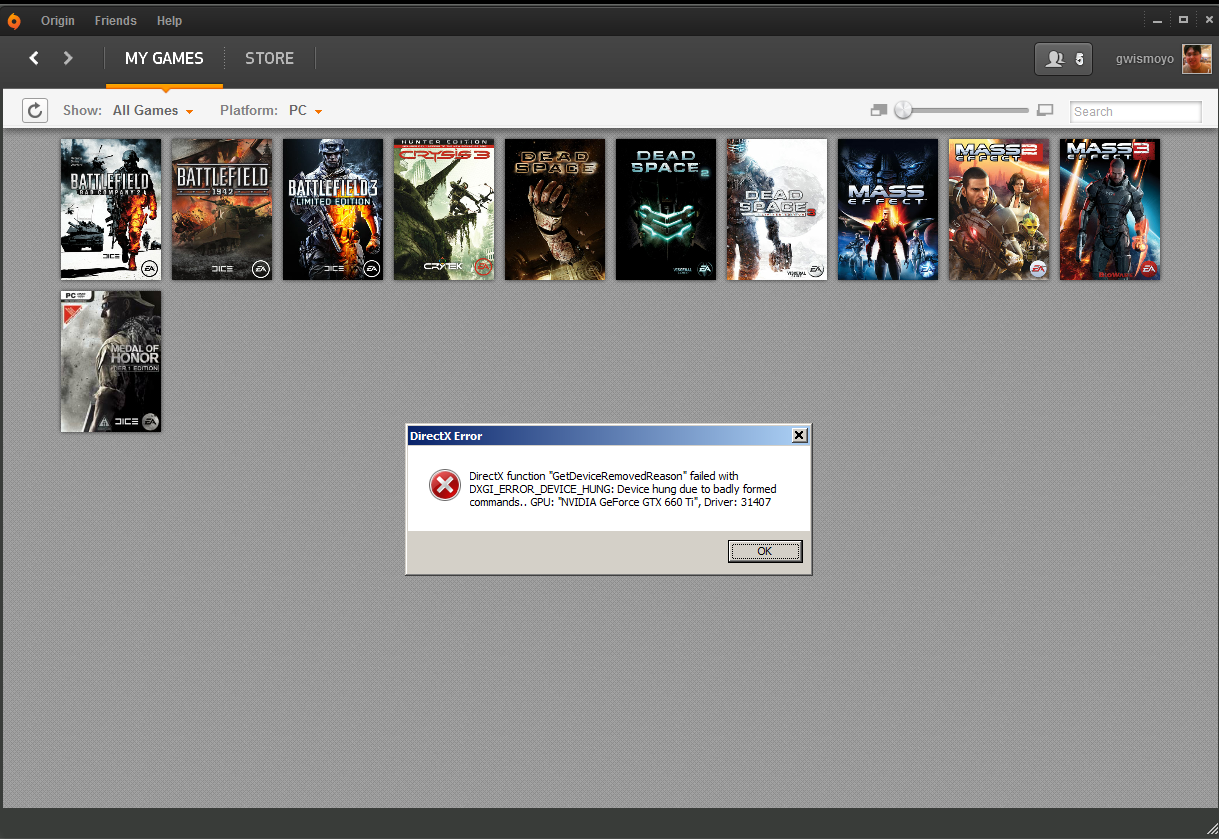Select the Mass Effect 3 game cover
Screen dimensions: 1219x839
pos(1110,209)
